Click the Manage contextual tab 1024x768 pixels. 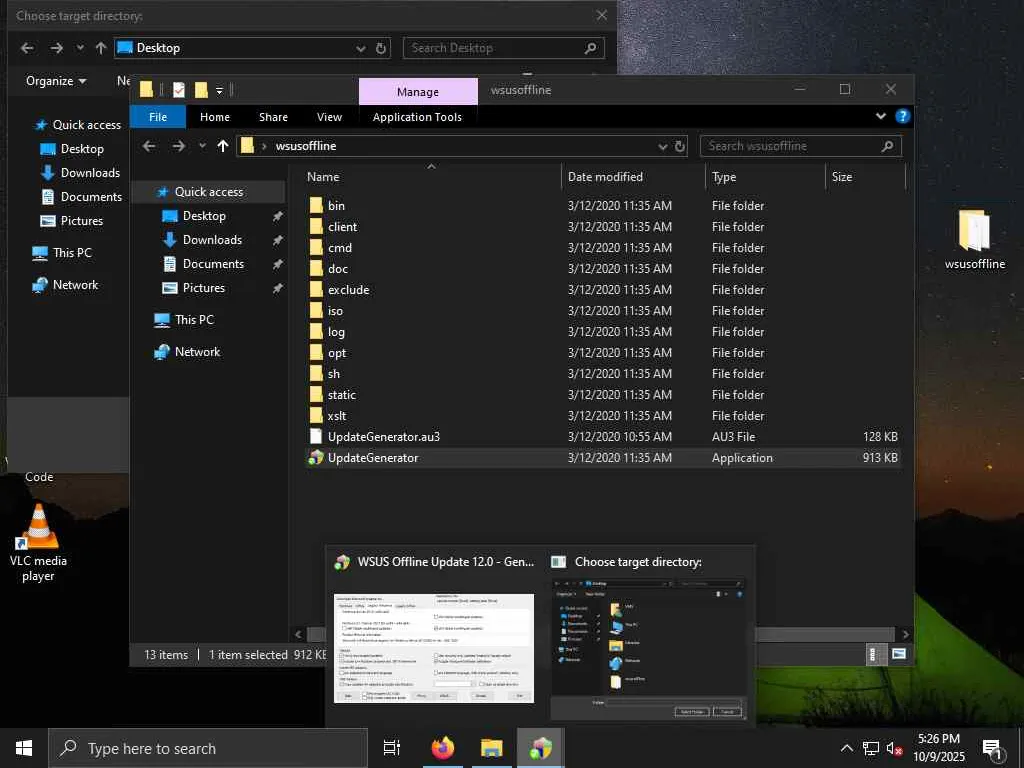(x=418, y=92)
